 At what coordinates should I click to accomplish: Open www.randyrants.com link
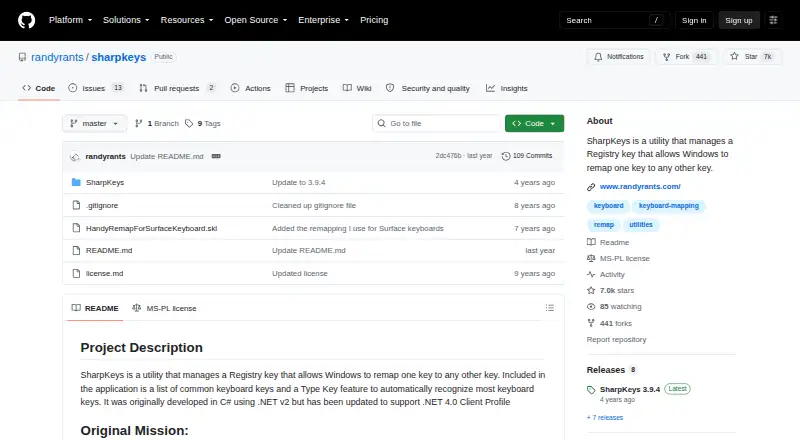(x=640, y=187)
